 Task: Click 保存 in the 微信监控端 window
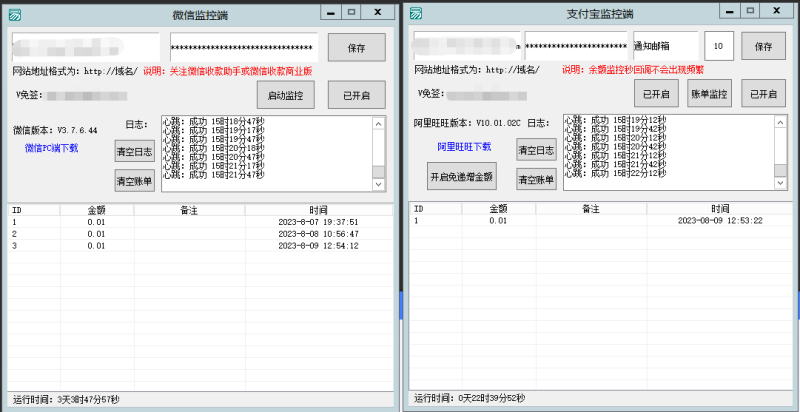(357, 48)
